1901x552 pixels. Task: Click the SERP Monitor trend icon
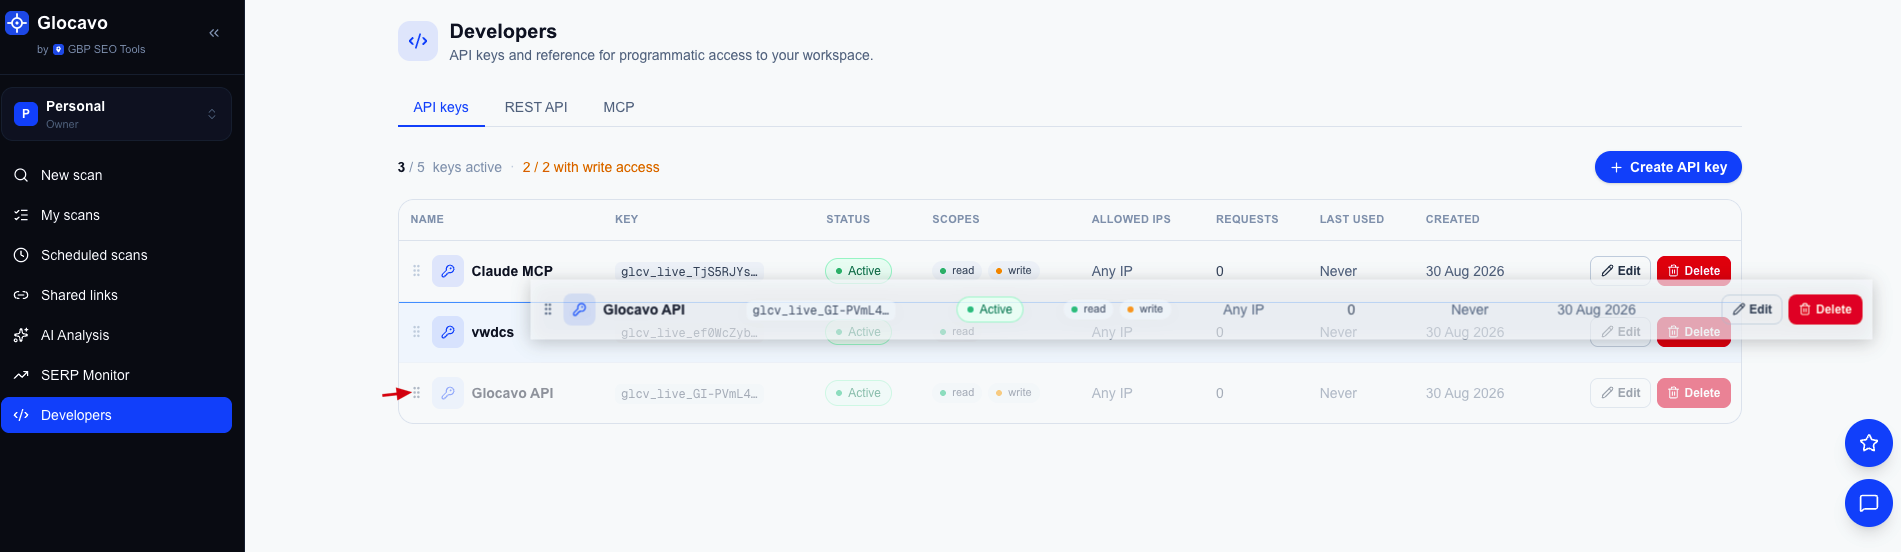(21, 375)
